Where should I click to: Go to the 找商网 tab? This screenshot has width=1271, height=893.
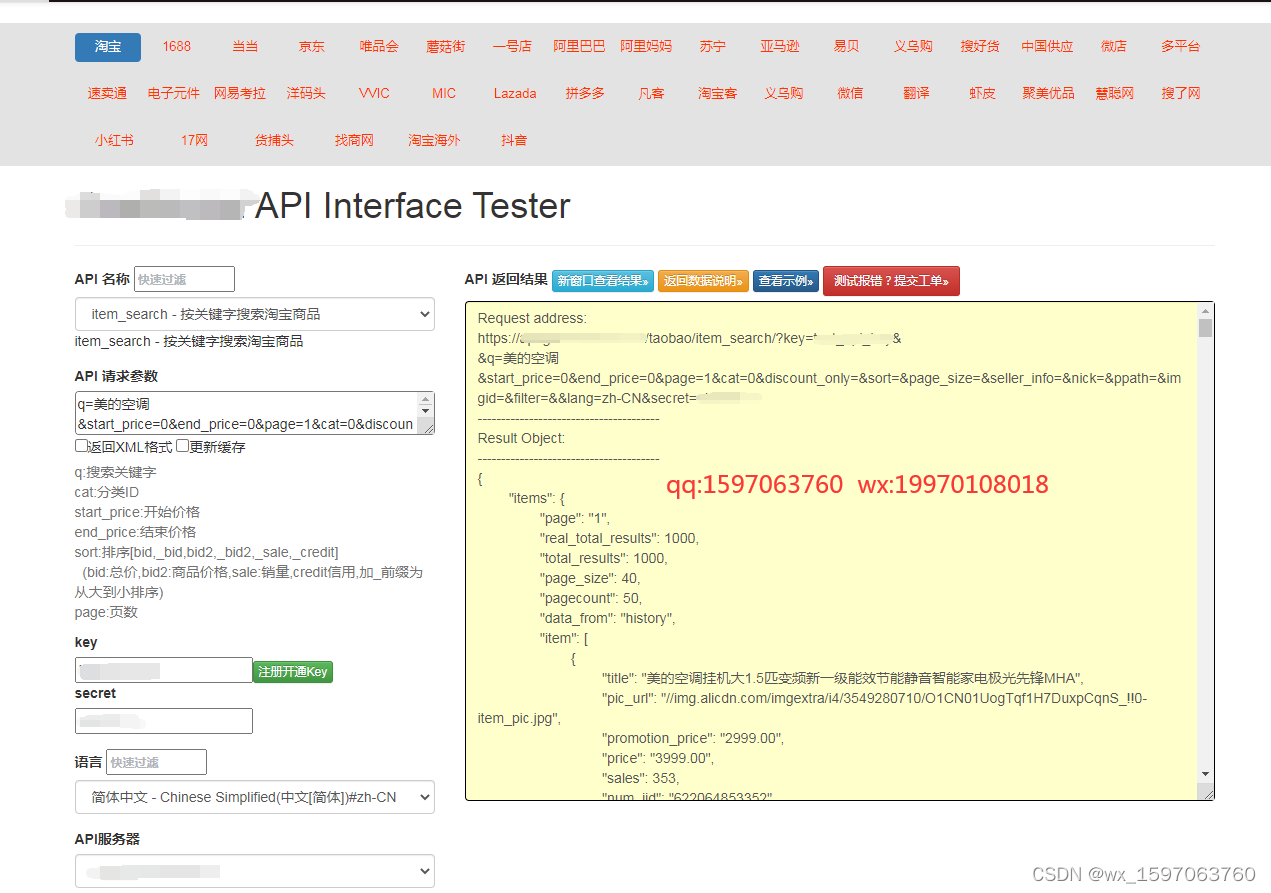(x=354, y=141)
